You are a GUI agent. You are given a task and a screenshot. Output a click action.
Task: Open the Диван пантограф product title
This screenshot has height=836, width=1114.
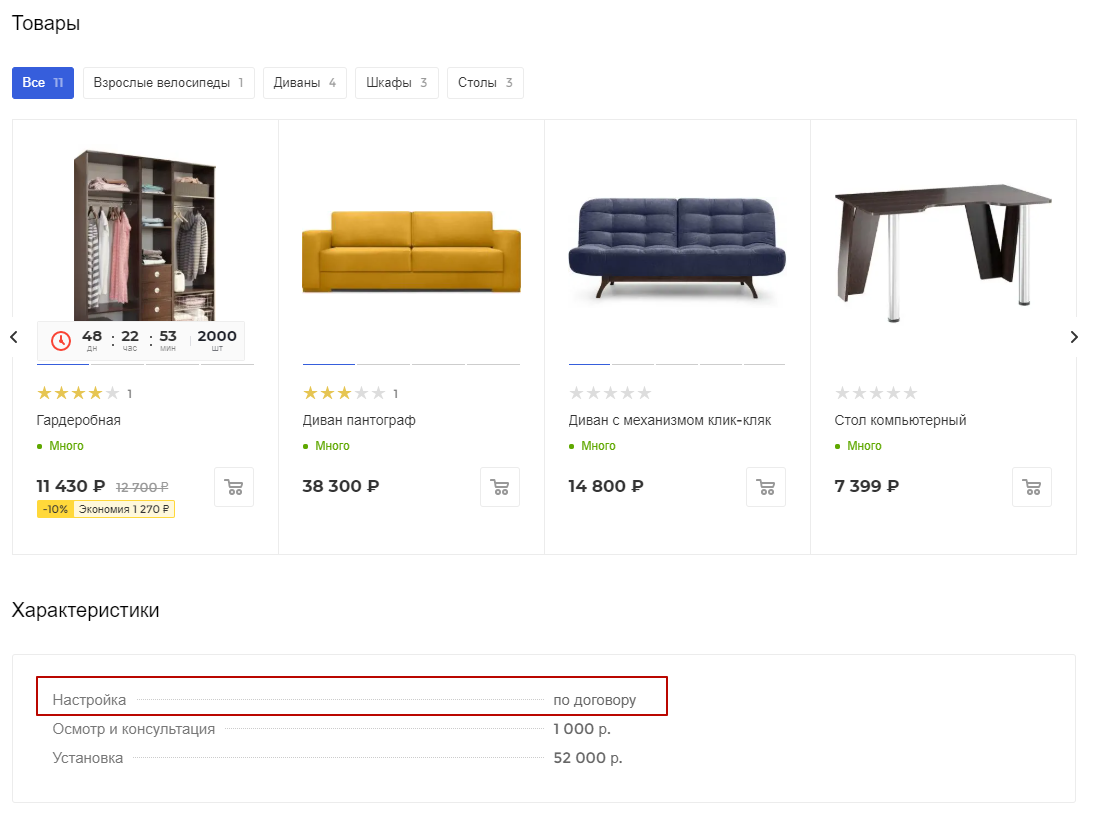click(x=359, y=420)
